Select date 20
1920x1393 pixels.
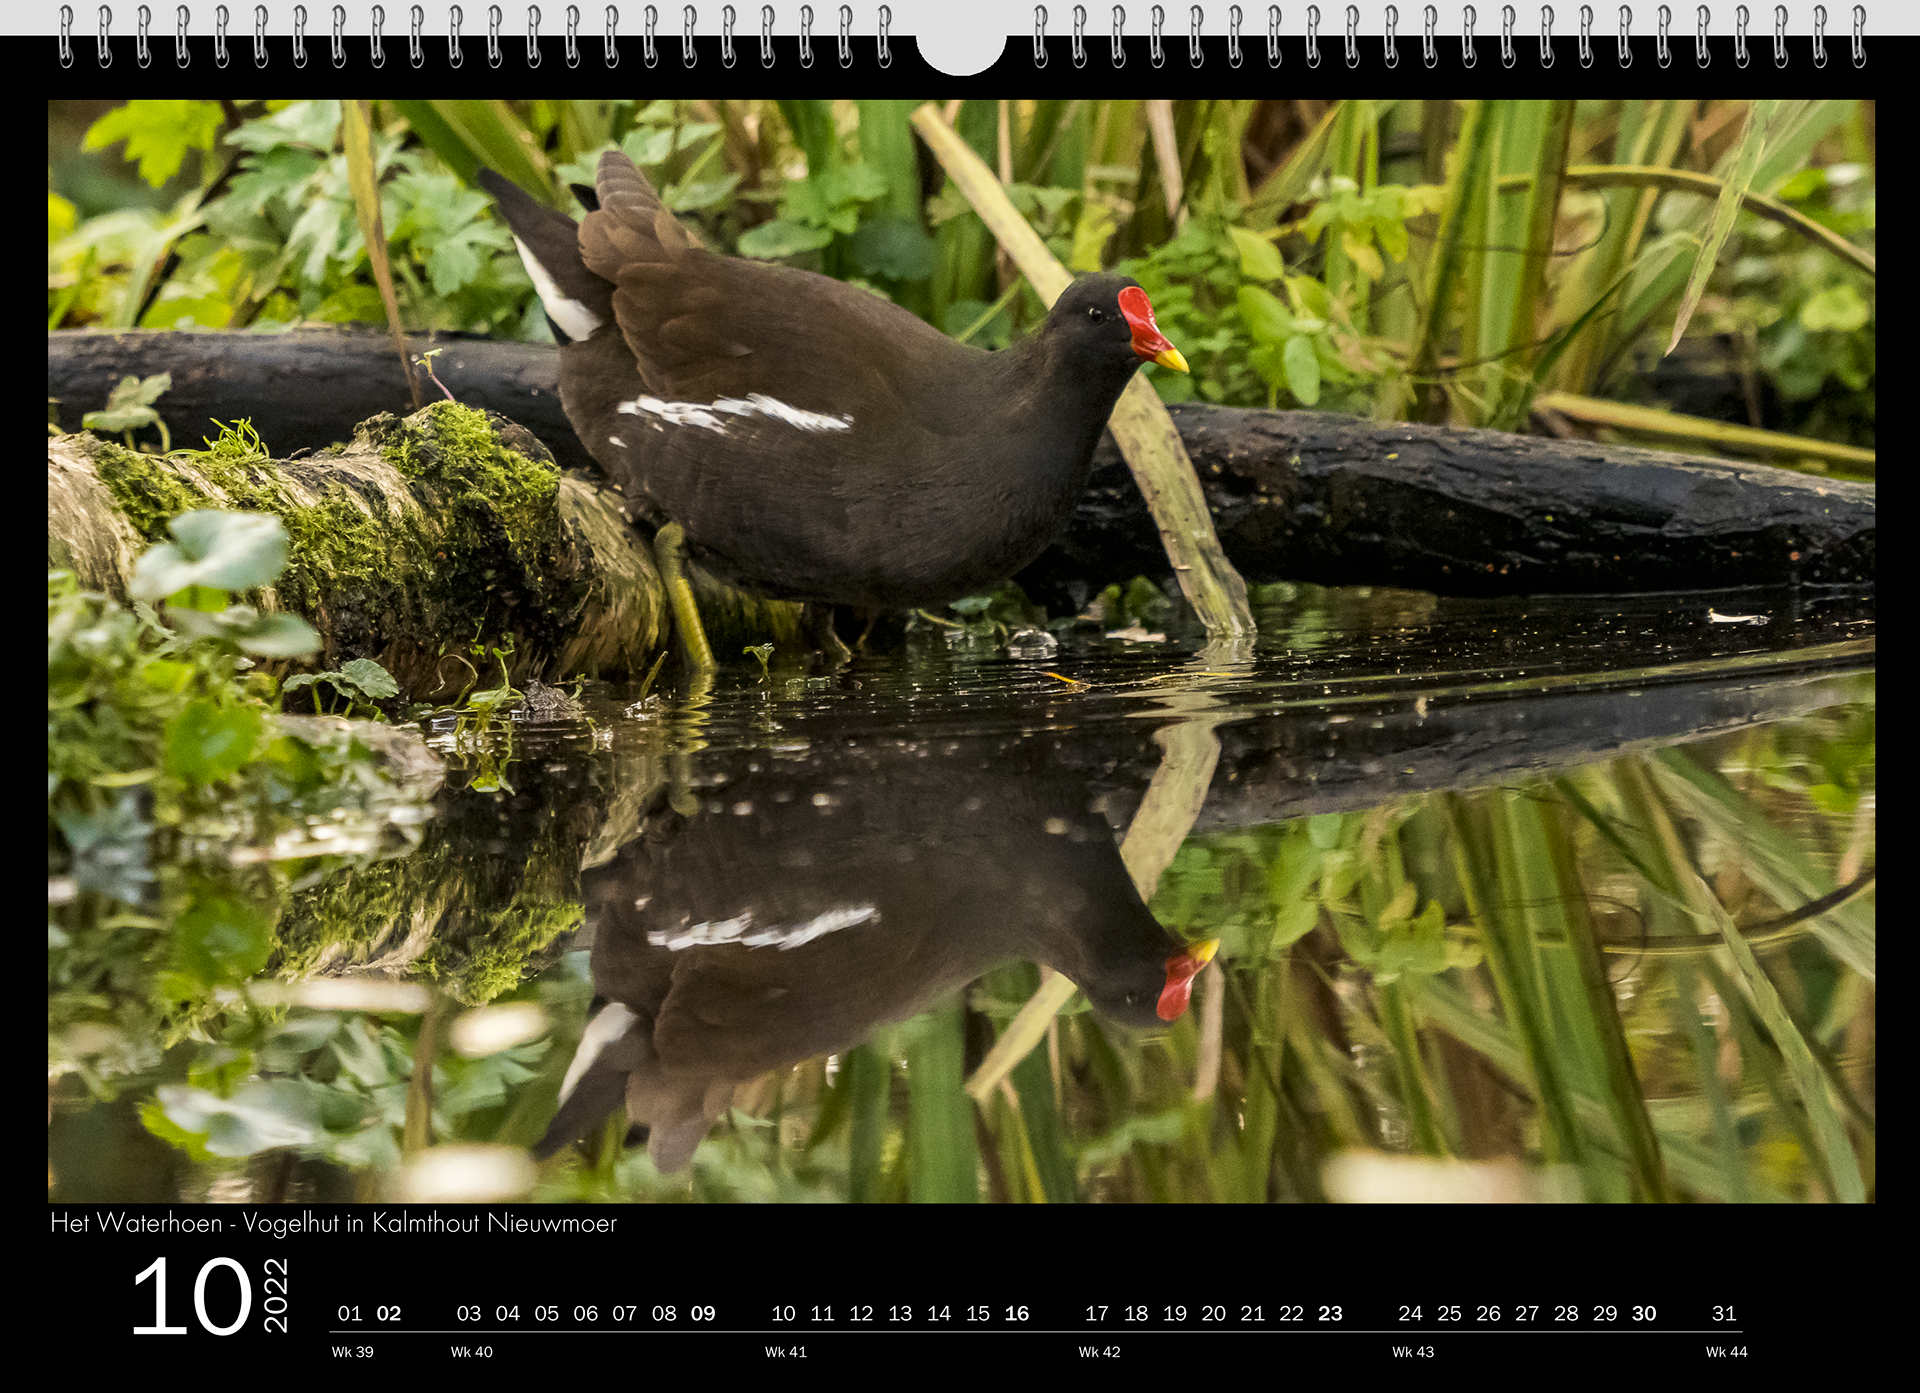[1214, 1313]
